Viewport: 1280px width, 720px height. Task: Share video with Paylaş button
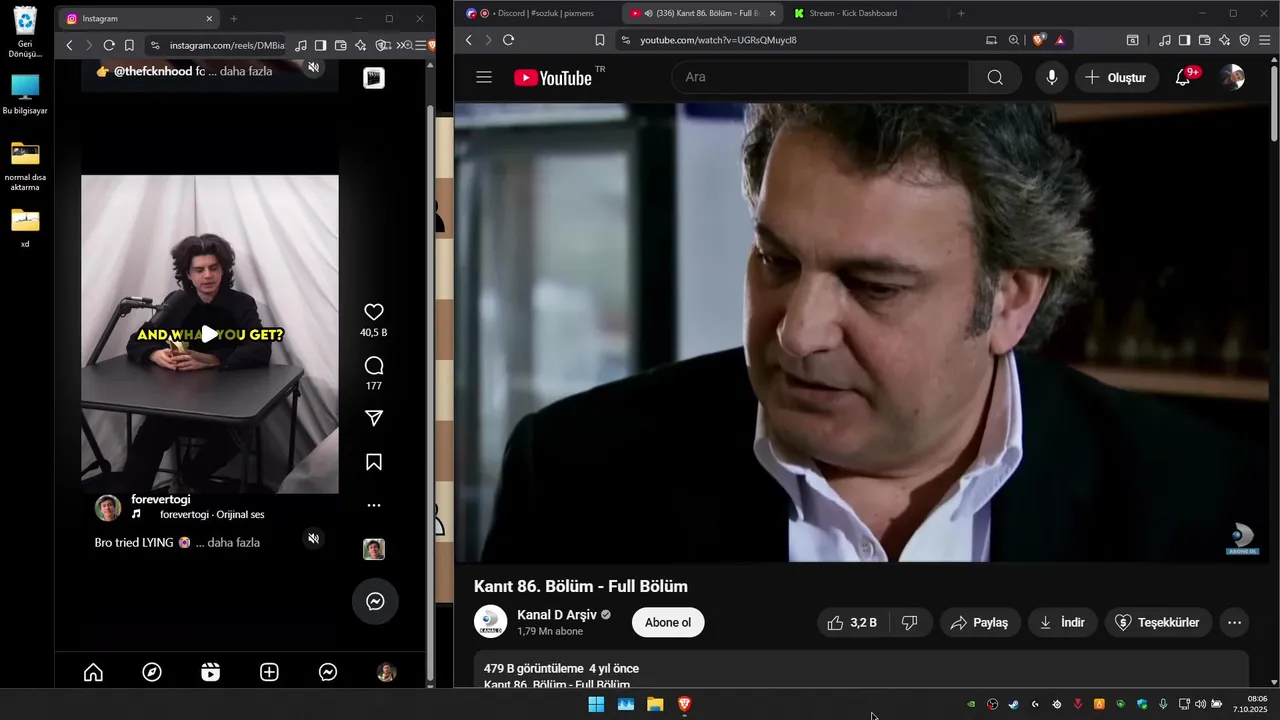pos(979,622)
